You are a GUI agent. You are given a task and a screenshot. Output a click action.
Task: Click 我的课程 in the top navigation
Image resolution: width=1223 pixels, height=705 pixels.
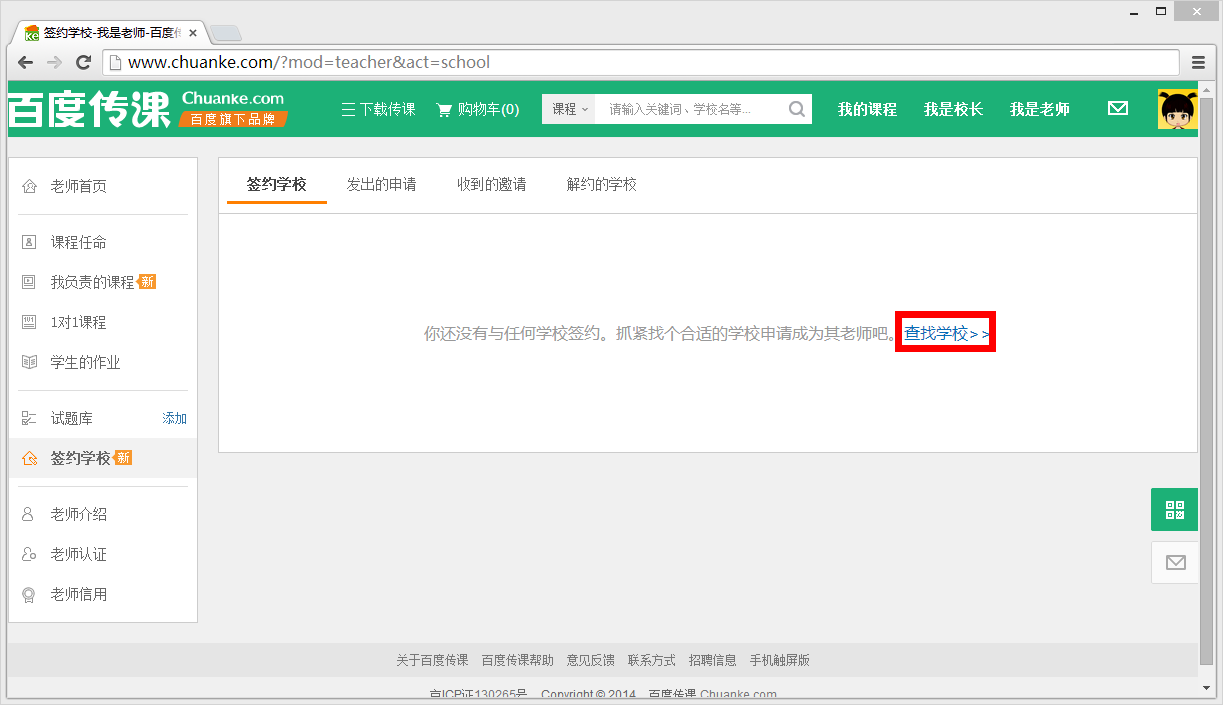tap(866, 109)
